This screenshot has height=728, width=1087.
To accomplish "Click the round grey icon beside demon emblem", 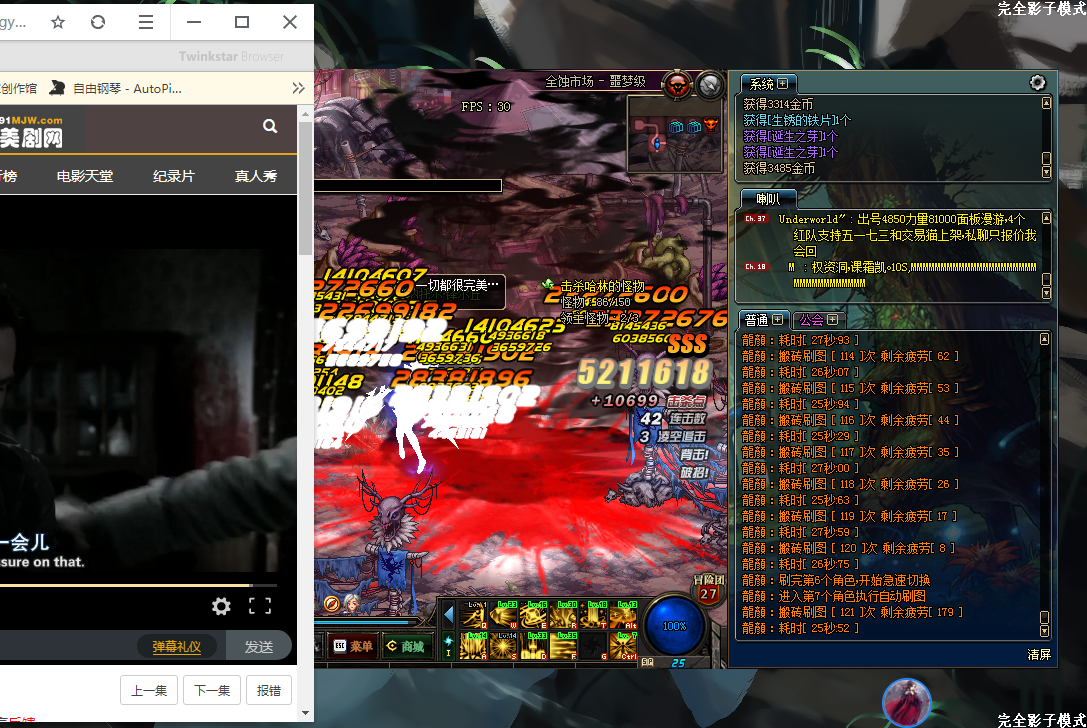I will click(x=709, y=85).
